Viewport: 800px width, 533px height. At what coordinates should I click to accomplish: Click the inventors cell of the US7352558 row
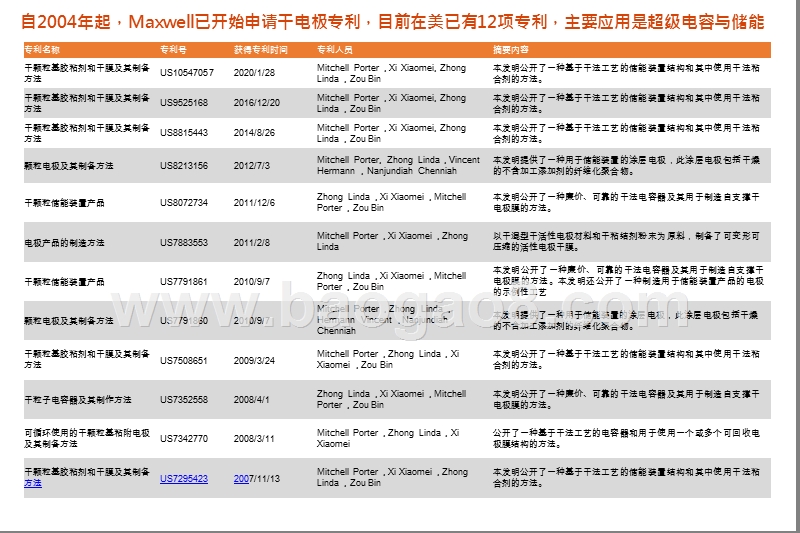tap(391, 399)
